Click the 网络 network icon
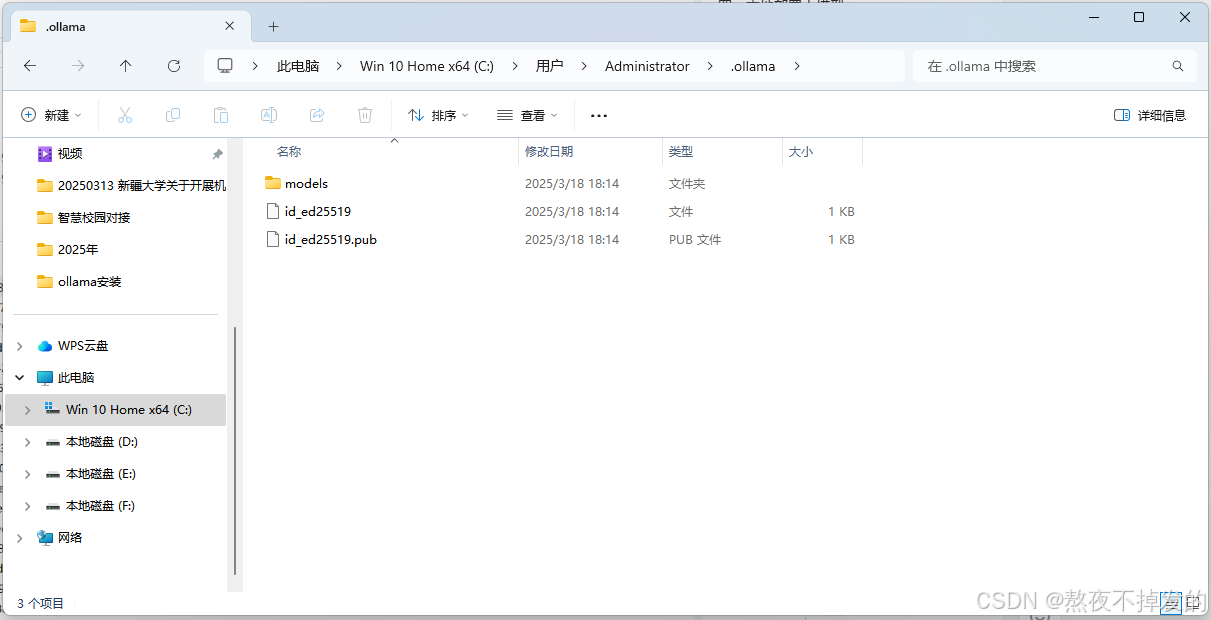The width and height of the screenshot is (1211, 620). (44, 538)
